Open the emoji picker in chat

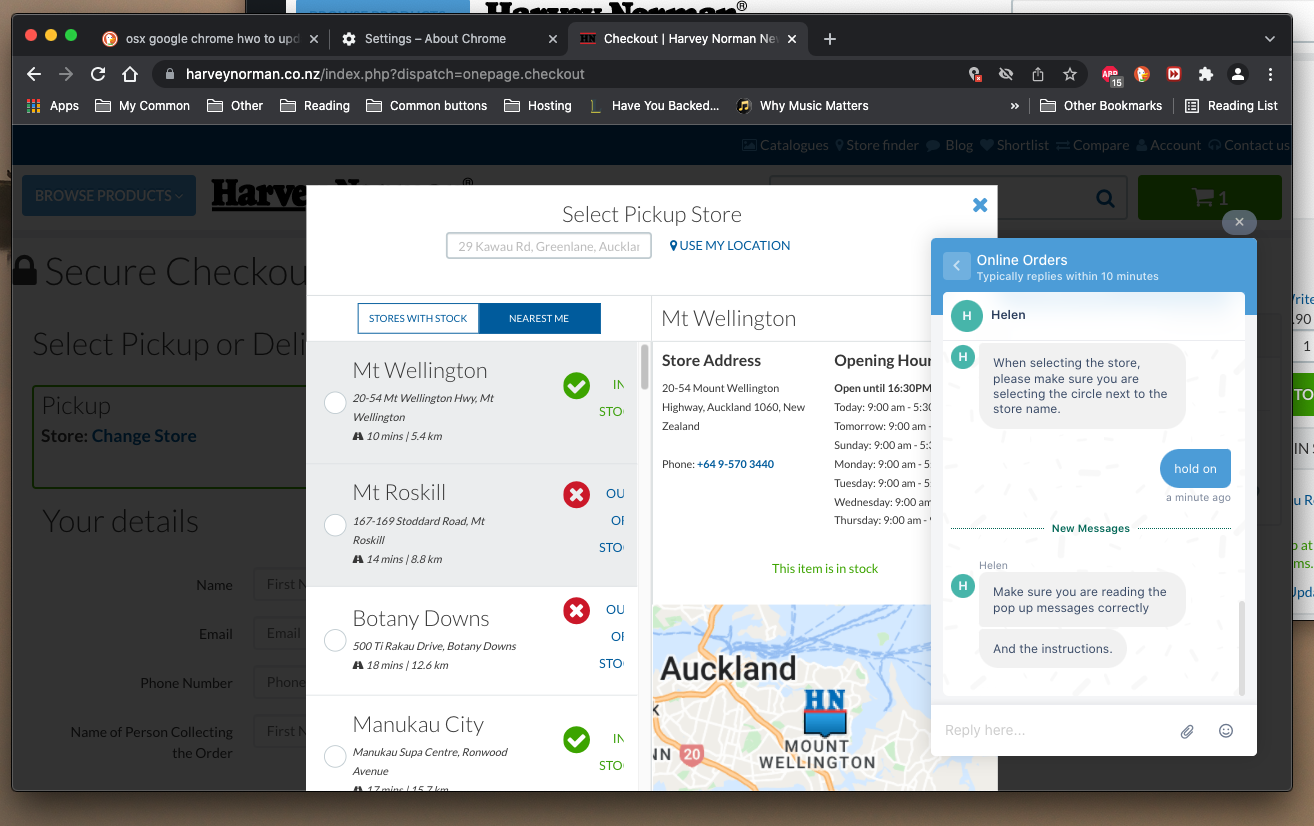[x=1226, y=730]
